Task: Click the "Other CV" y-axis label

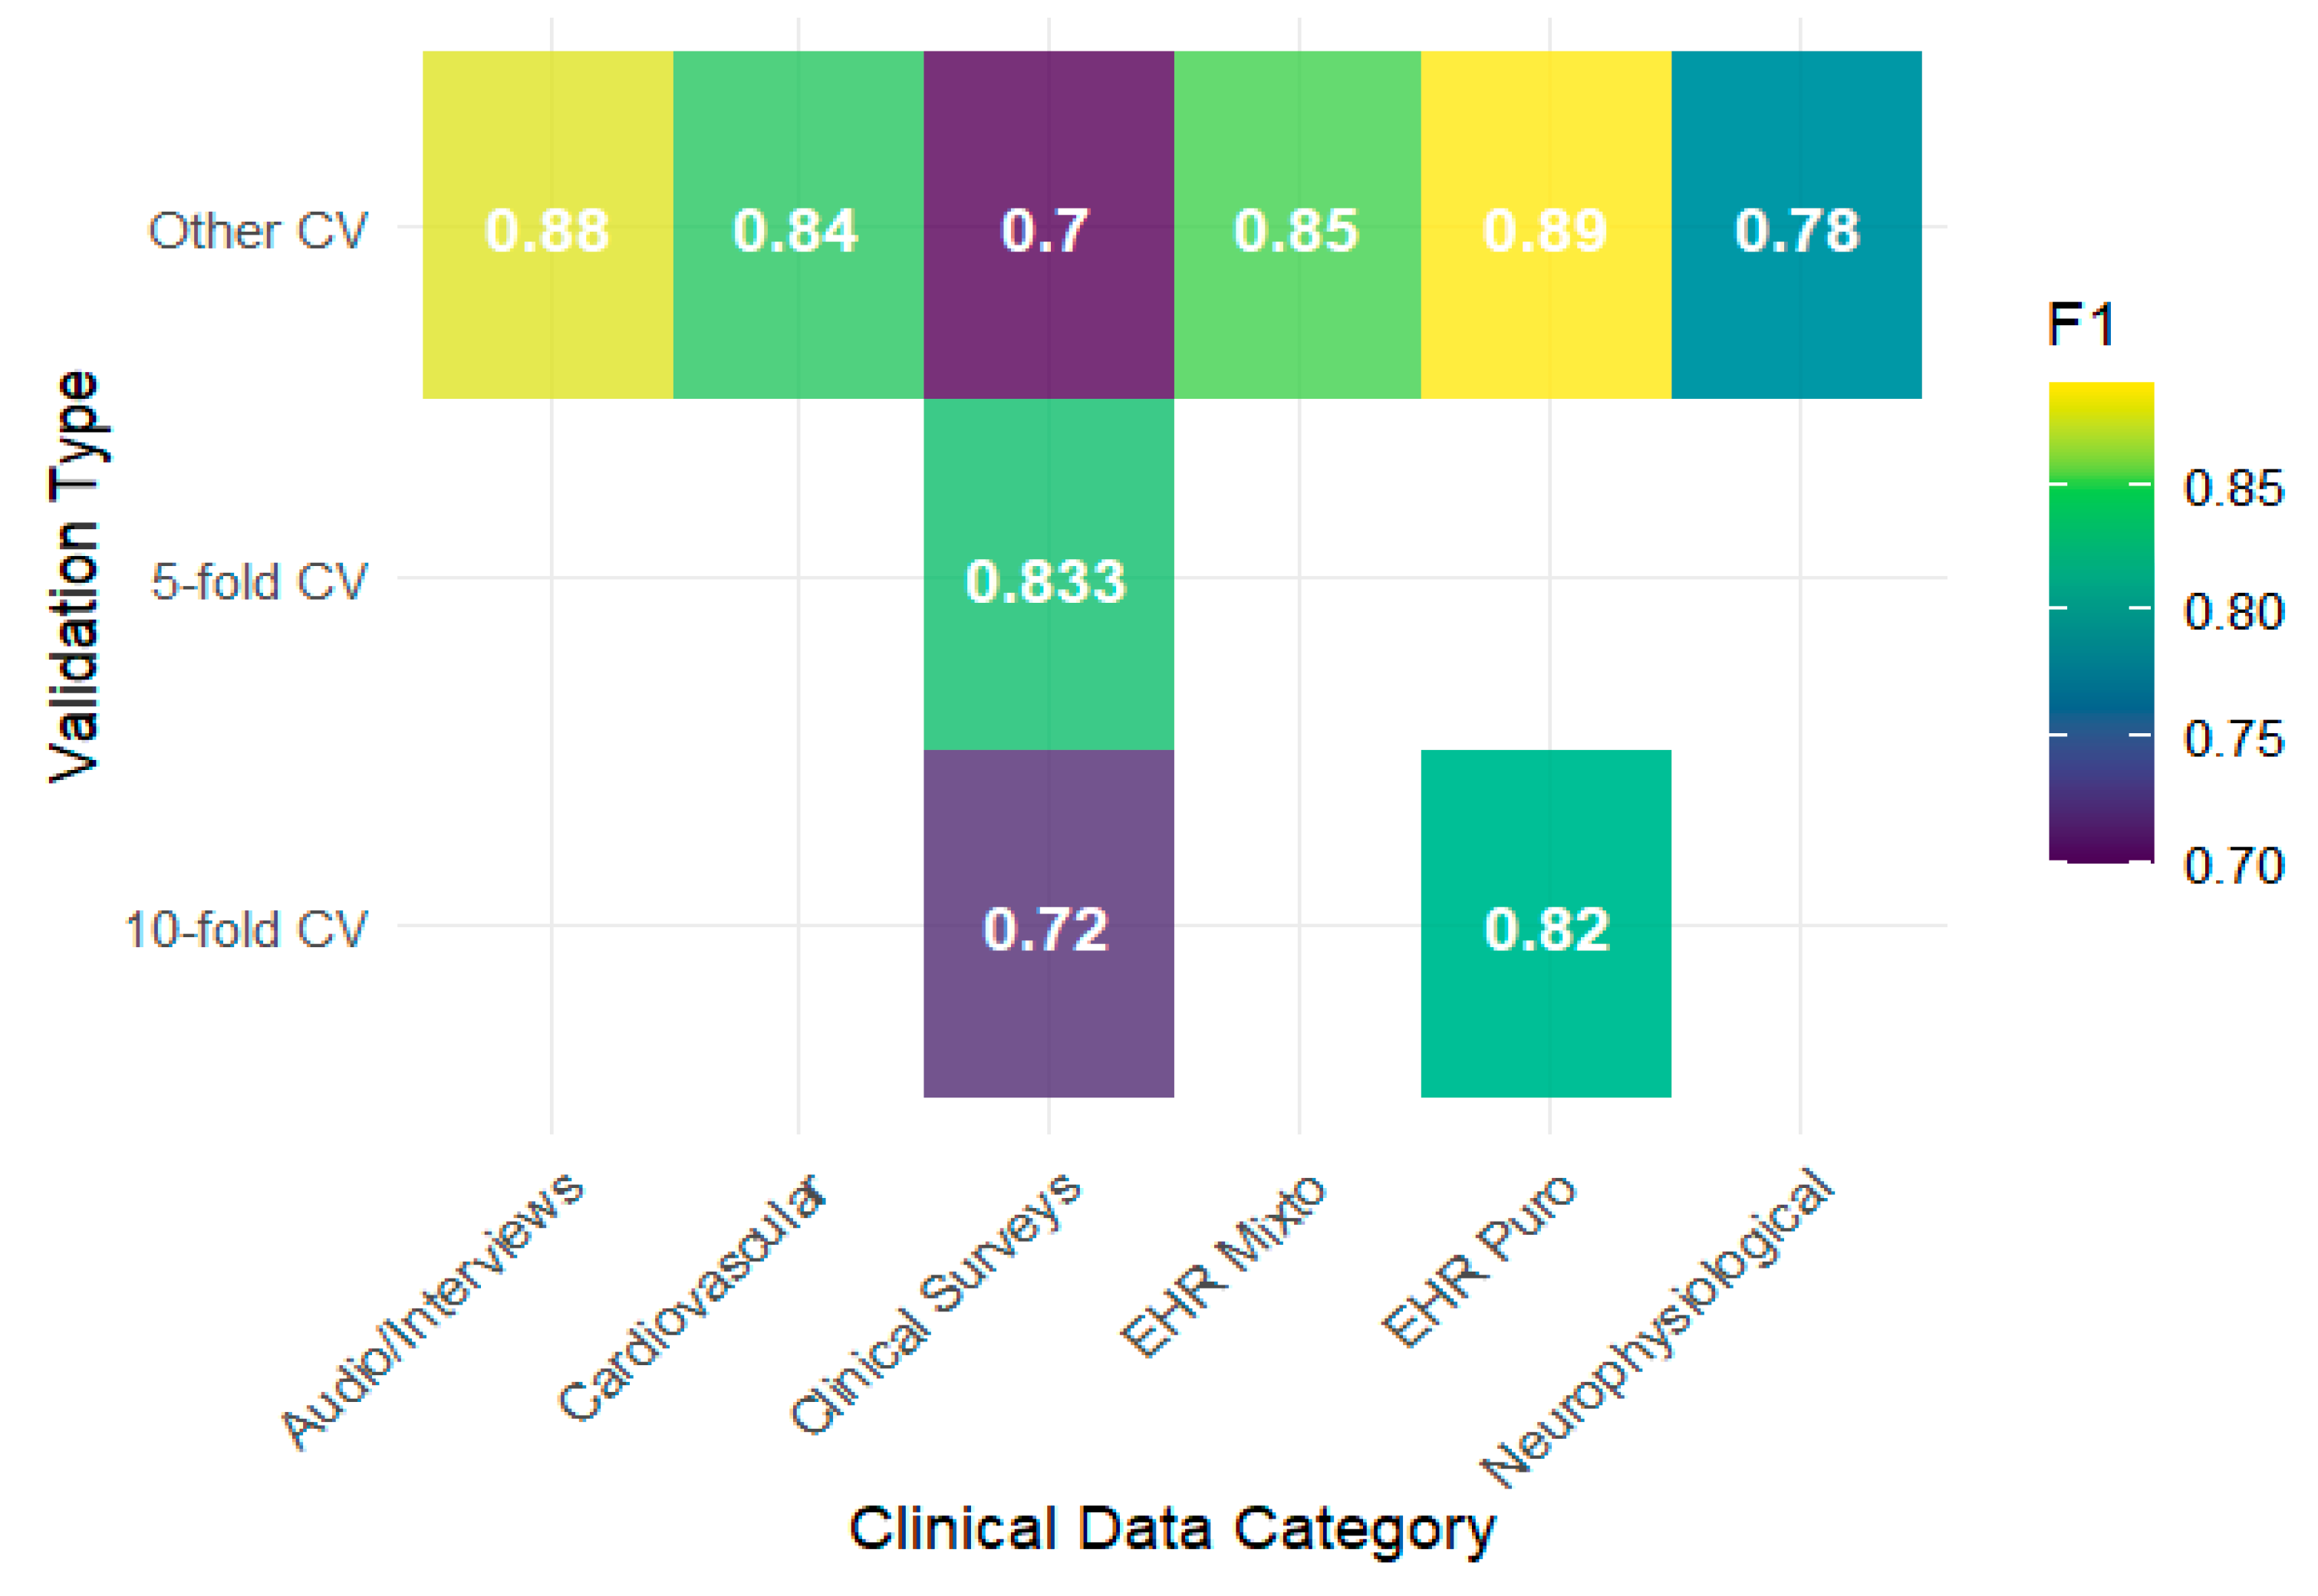Action: 258,231
